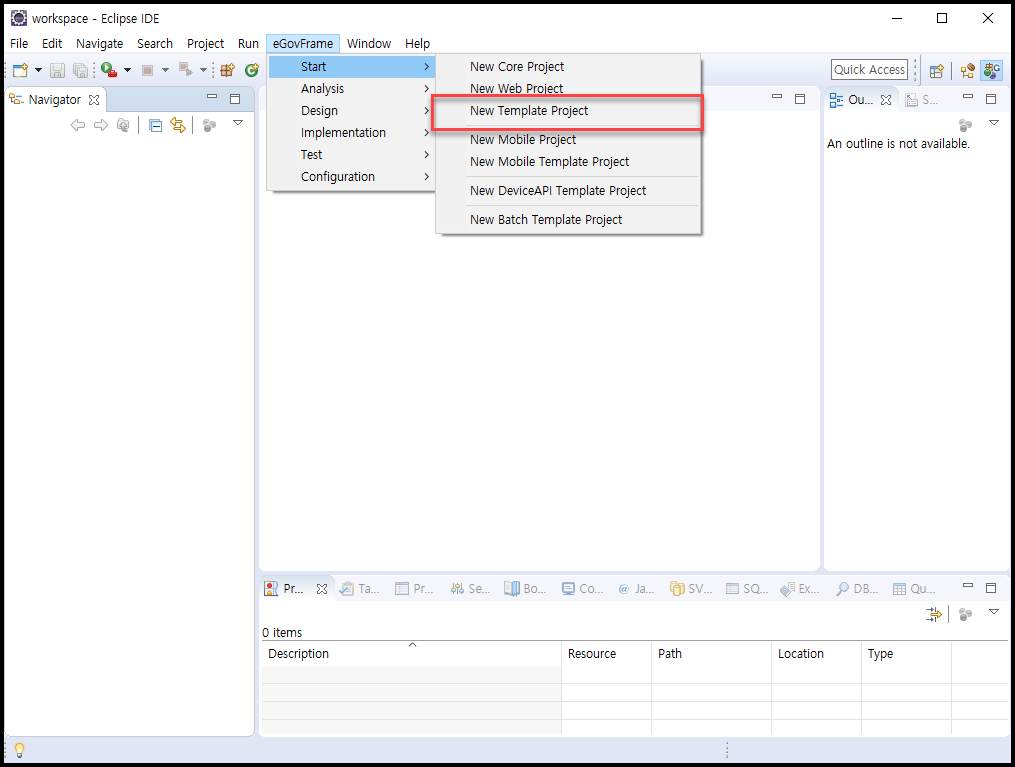Choose New DeviceAPI Template Project
The image size is (1015, 767).
pyautogui.click(x=568, y=191)
